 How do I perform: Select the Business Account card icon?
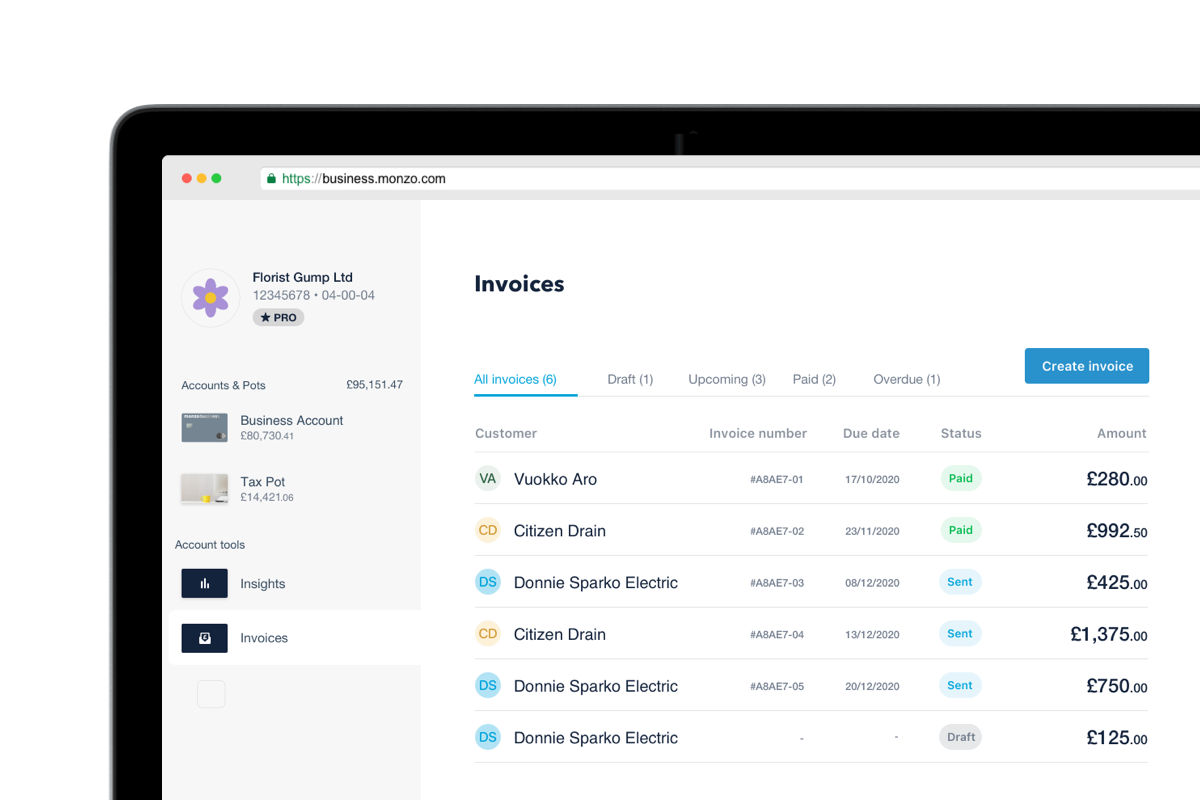(x=204, y=428)
